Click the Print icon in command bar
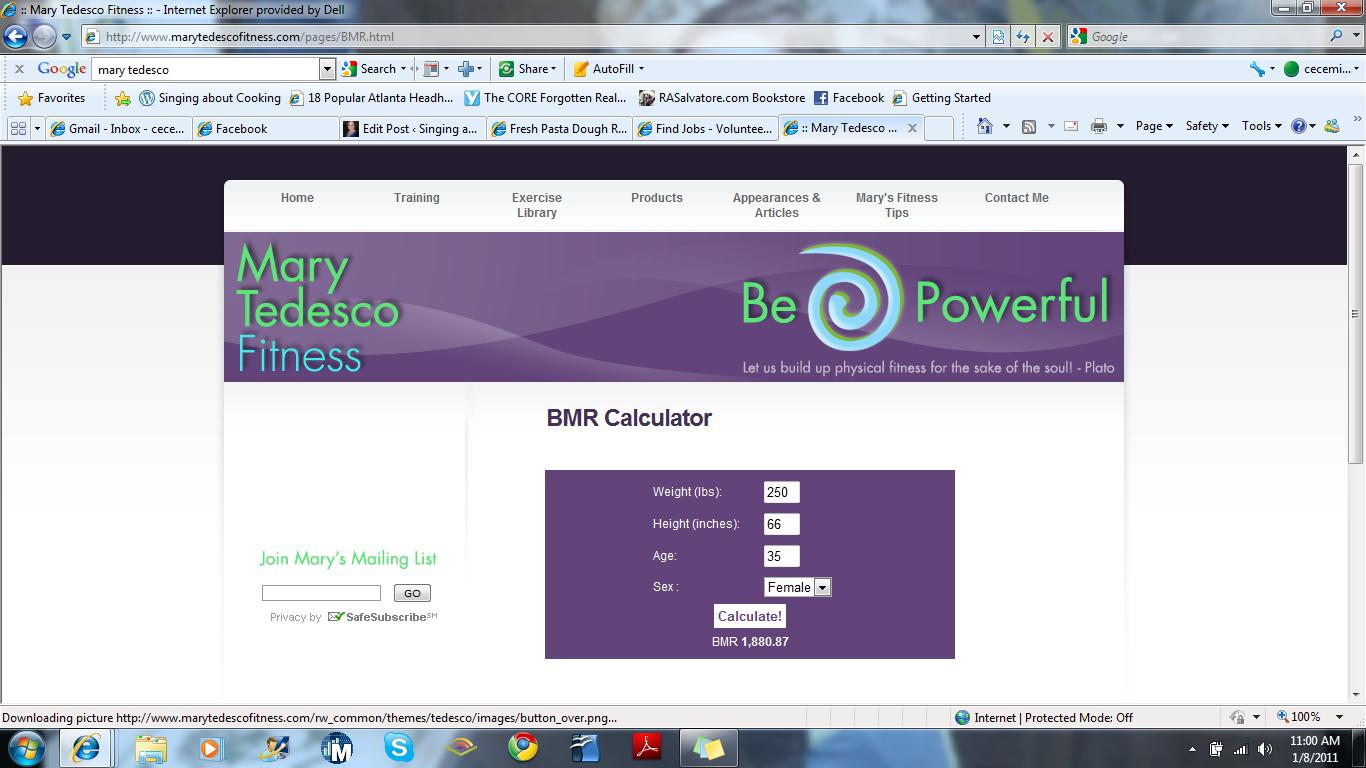Image resolution: width=1366 pixels, height=768 pixels. coord(1099,126)
